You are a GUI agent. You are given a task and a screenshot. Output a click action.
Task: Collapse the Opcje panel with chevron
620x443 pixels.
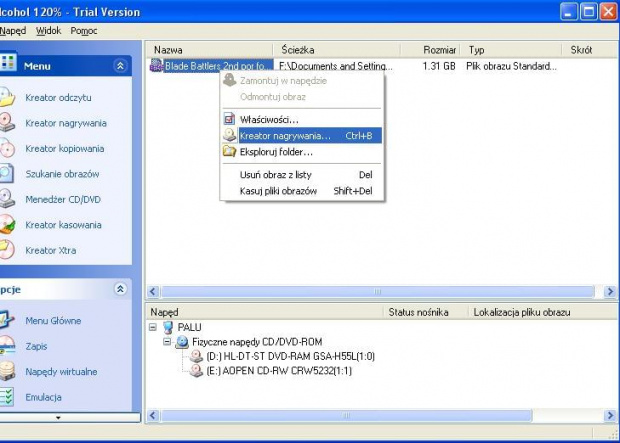tap(120, 289)
